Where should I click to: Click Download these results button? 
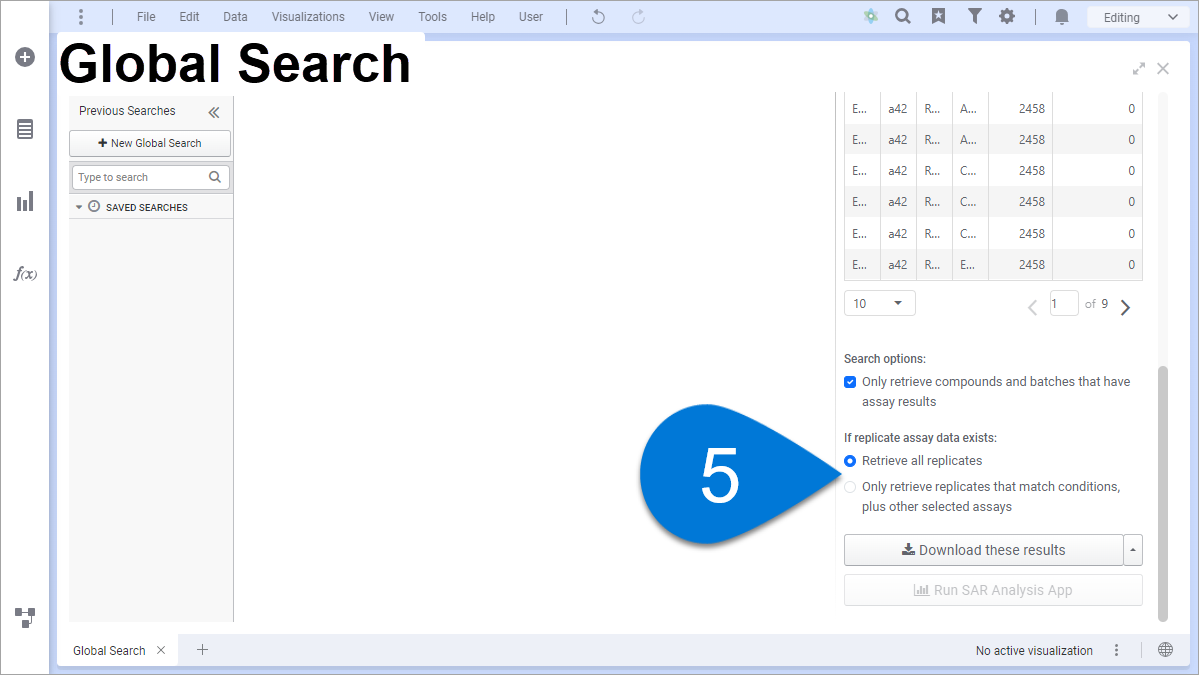983,550
